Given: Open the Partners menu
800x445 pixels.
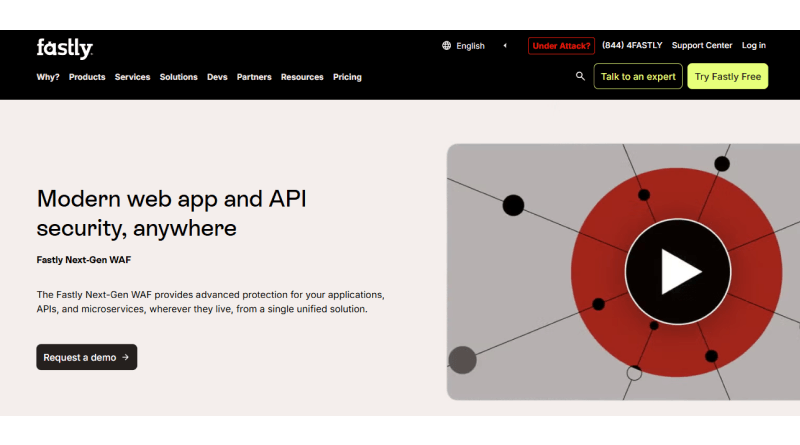Looking at the screenshot, I should [x=254, y=77].
